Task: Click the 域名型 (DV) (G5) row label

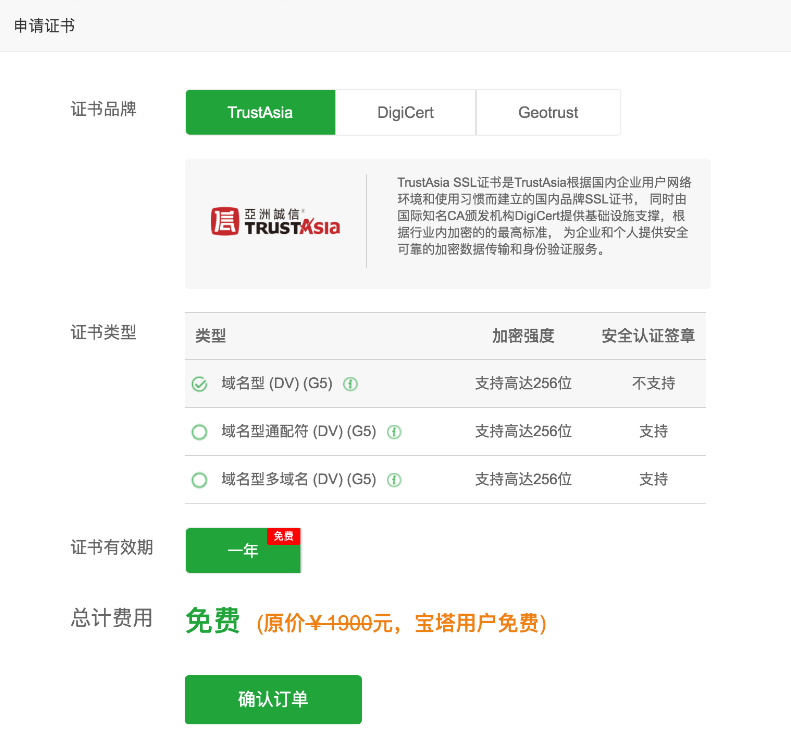Action: (277, 383)
